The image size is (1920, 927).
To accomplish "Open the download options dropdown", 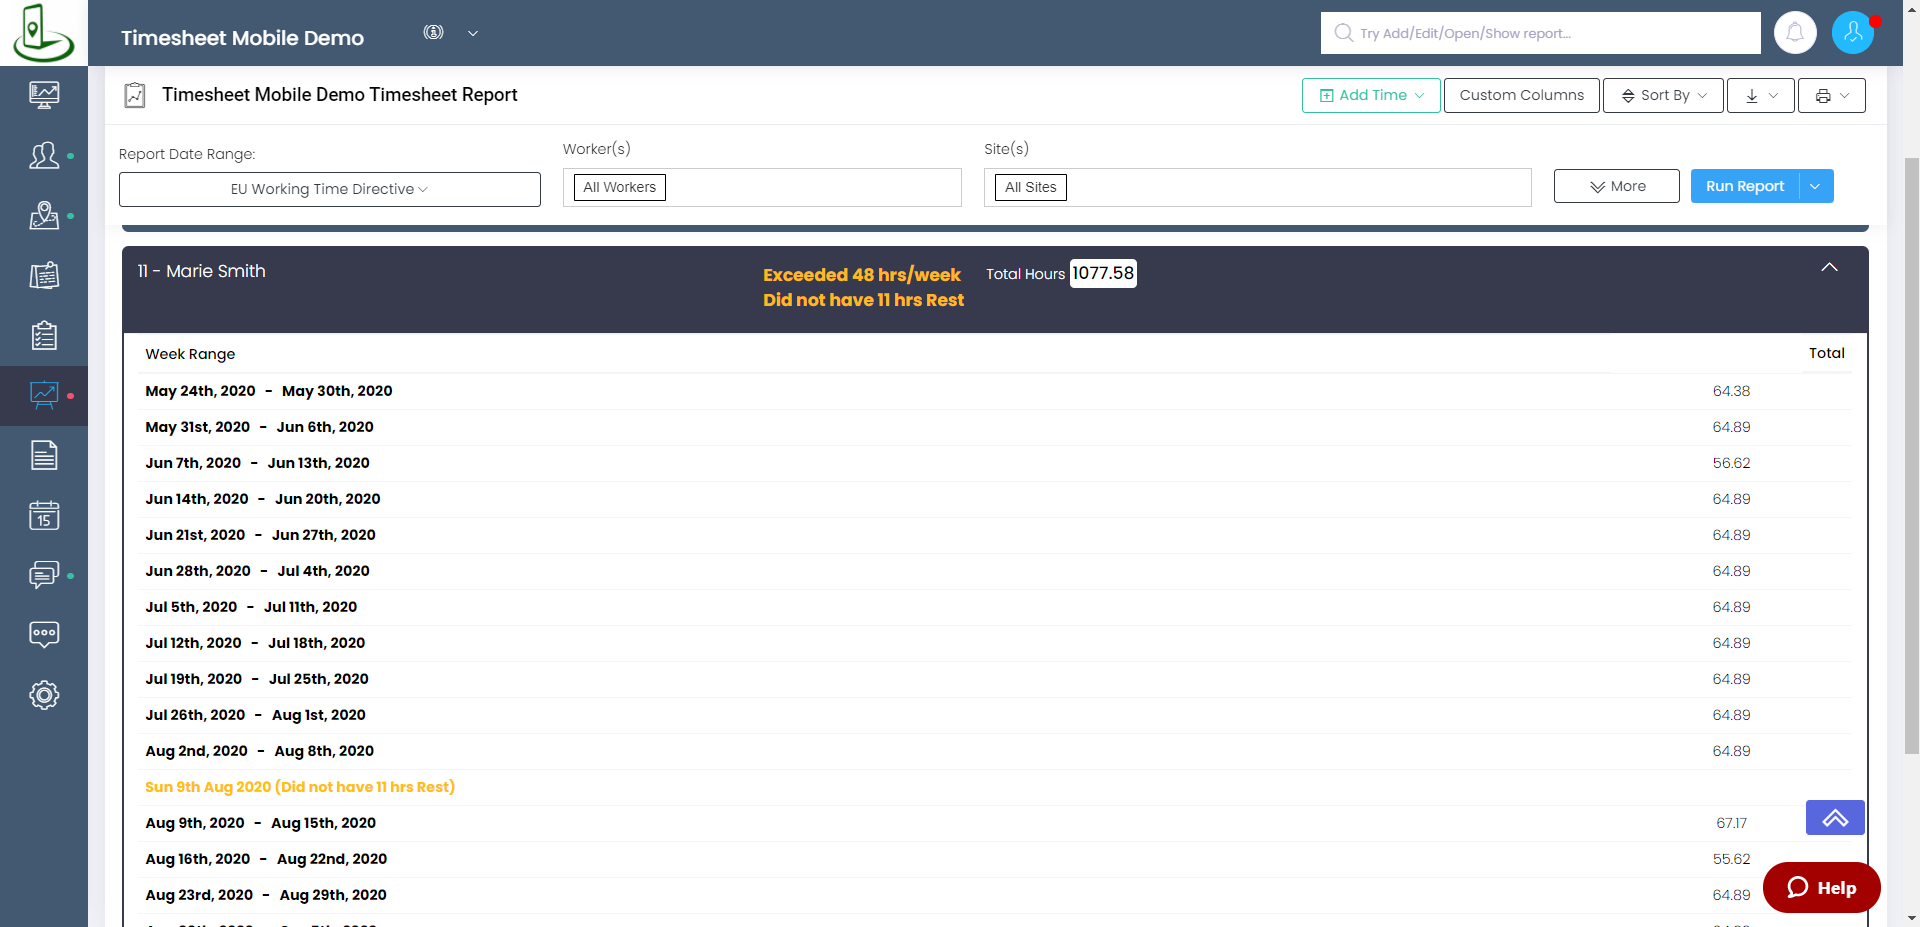I will pos(1761,96).
